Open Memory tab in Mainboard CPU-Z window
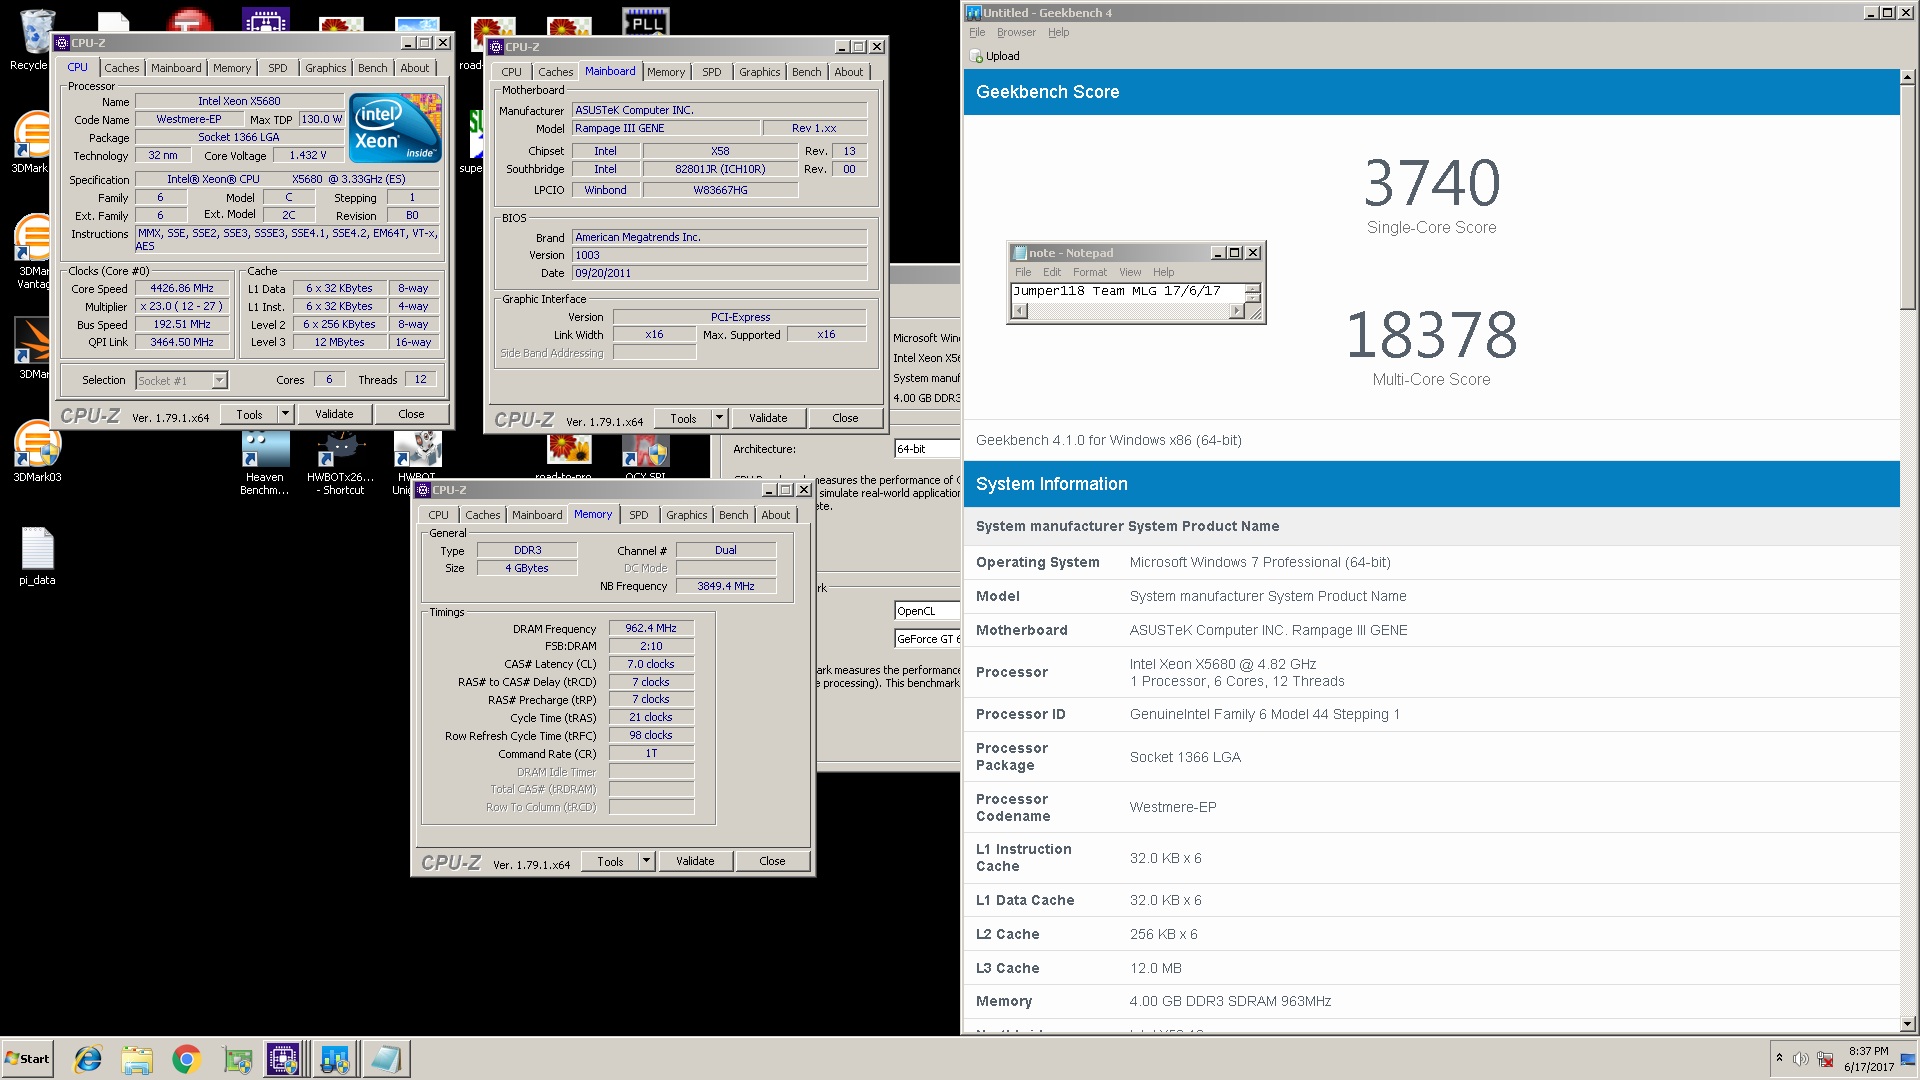 click(666, 72)
